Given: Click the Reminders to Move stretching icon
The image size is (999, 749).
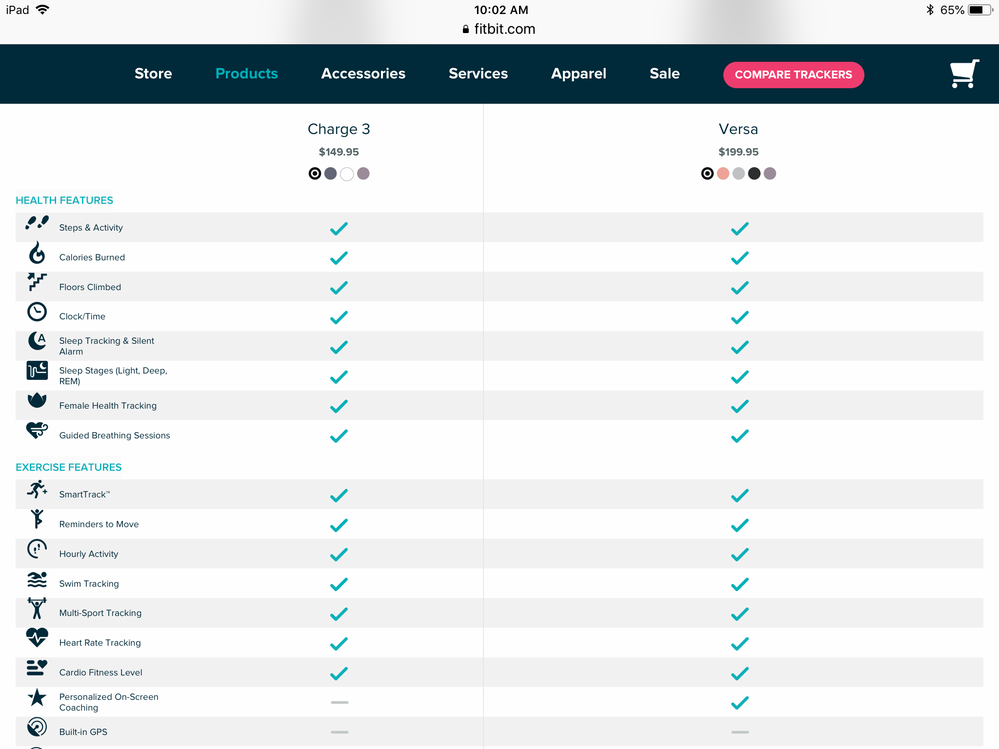Looking at the screenshot, I should click(37, 518).
